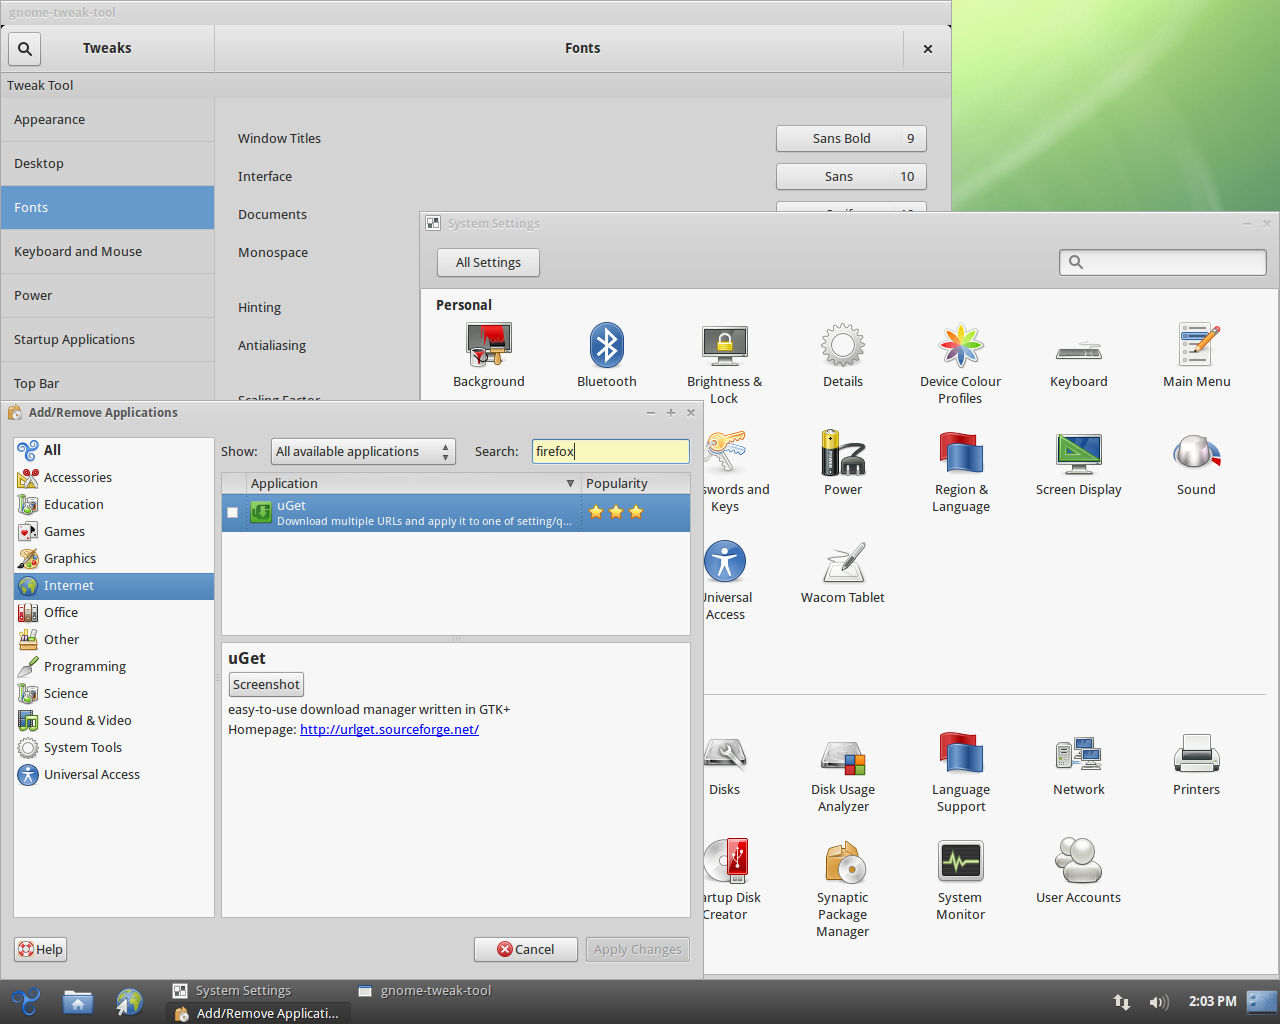Open Printers settings icon
1280x1024 pixels.
click(1197, 754)
